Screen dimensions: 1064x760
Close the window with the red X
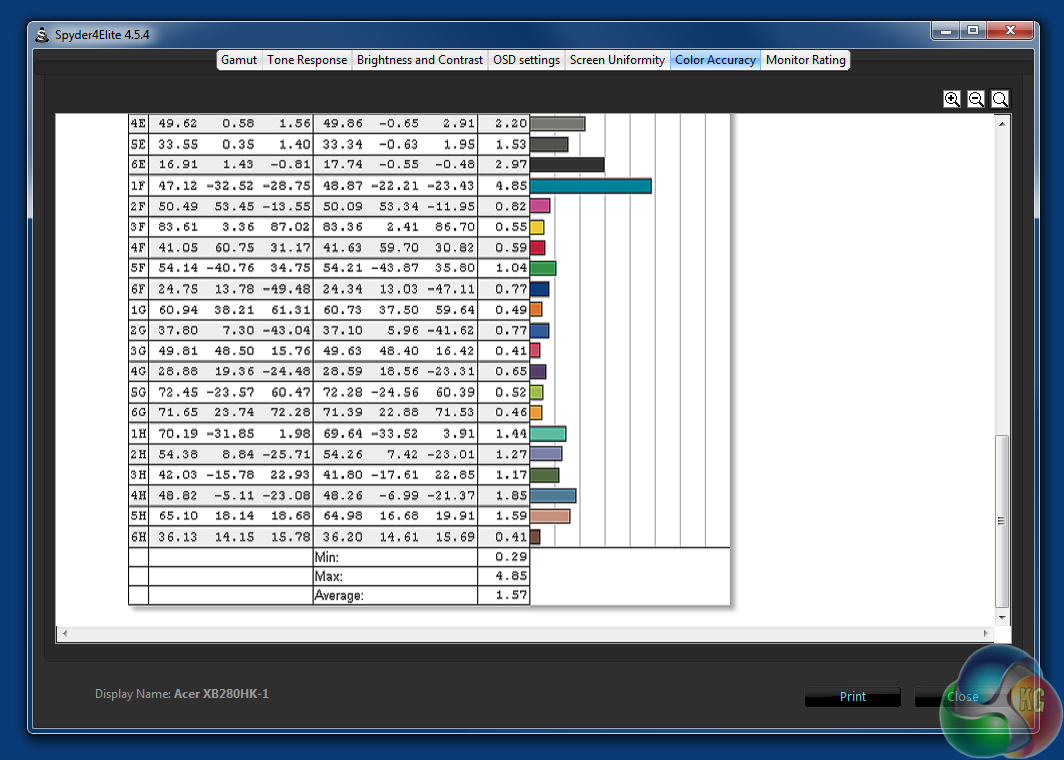tap(1010, 31)
